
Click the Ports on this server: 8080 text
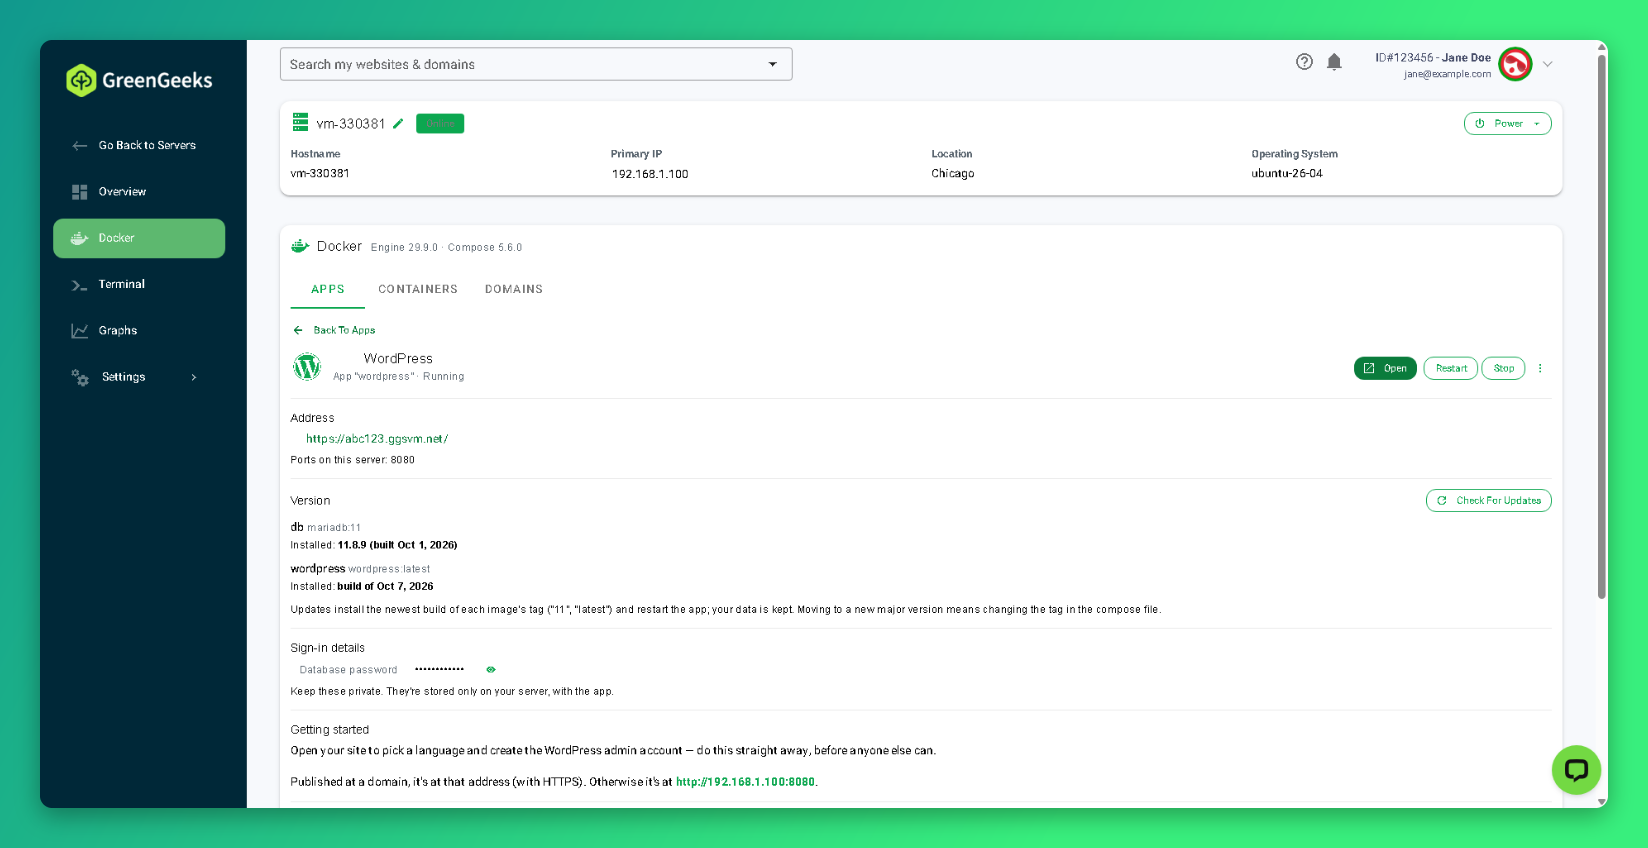(x=352, y=460)
